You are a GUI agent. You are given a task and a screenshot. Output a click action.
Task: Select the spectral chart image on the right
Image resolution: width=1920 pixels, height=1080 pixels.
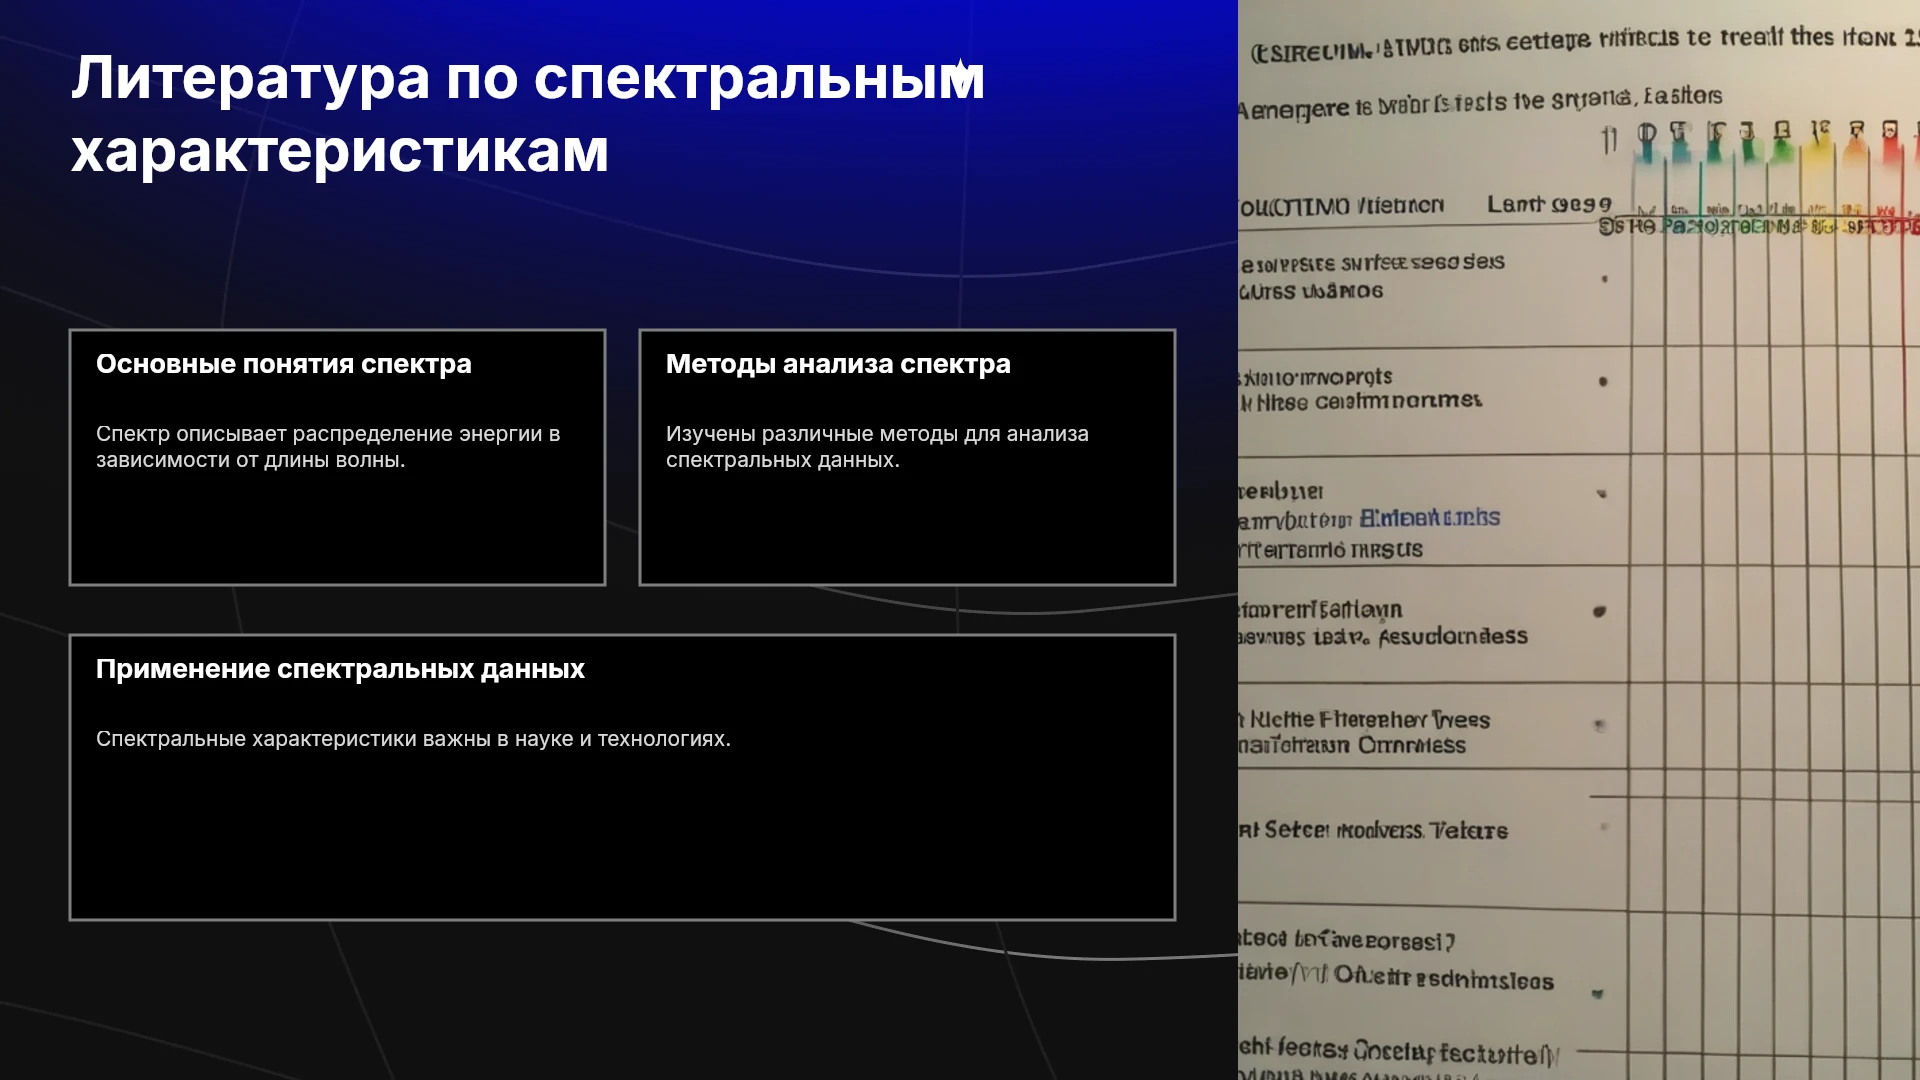[1579, 540]
